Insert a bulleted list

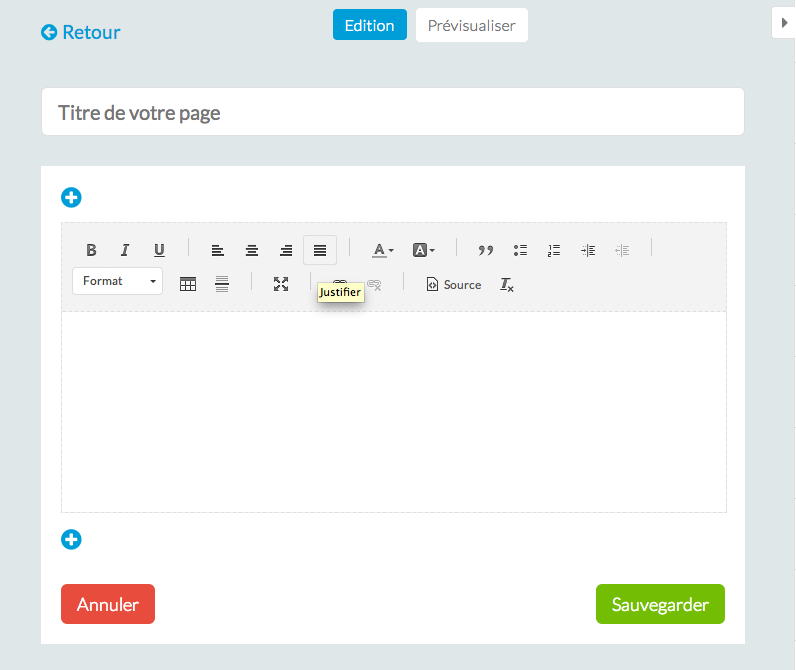[520, 250]
